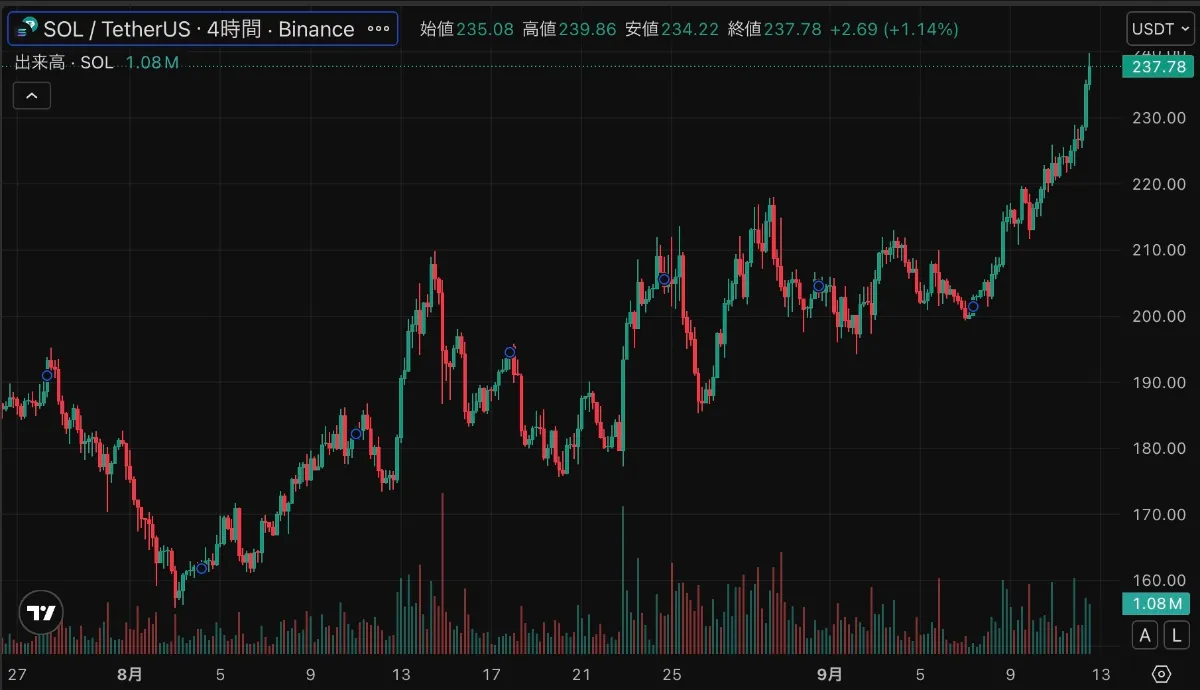Click the 始値 235.08 open value
The height and width of the screenshot is (690, 1200).
pyautogui.click(x=467, y=29)
